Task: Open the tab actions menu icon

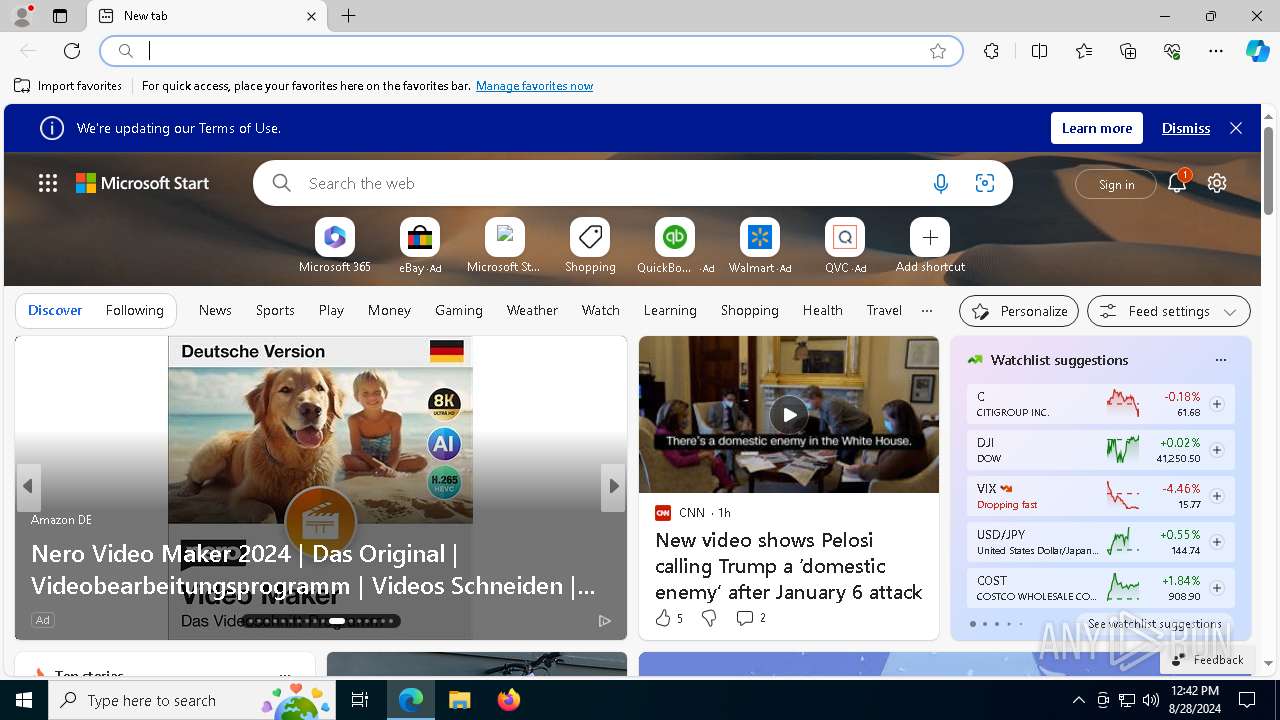Action: coord(60,16)
